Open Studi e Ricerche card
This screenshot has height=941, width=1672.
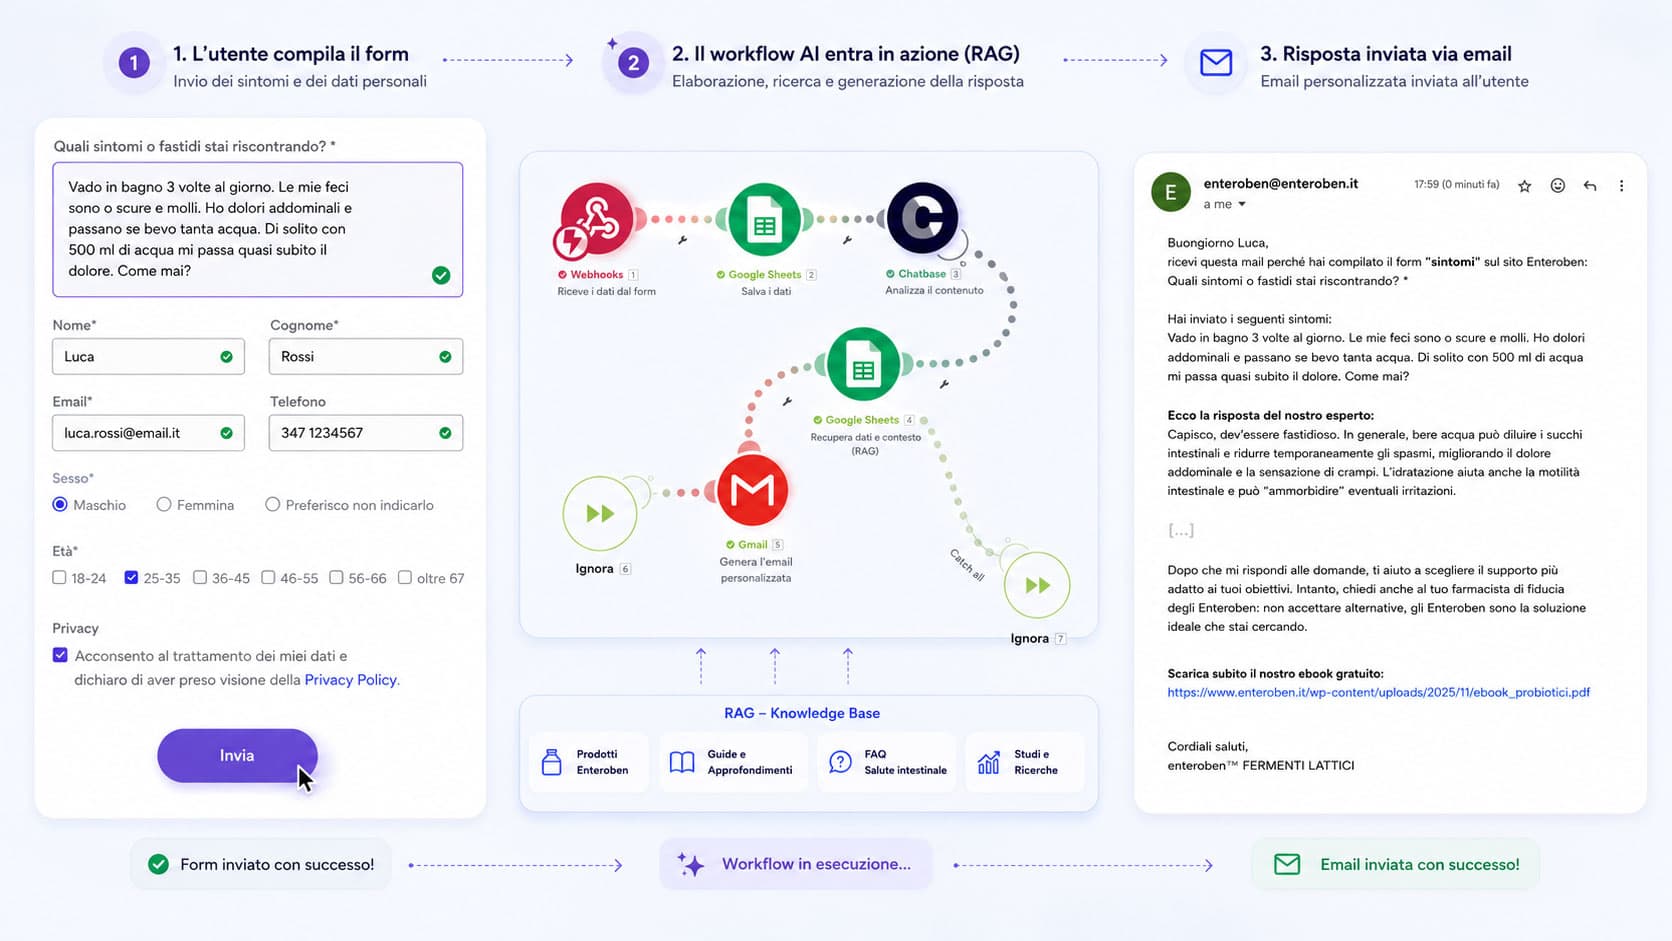click(x=1024, y=762)
